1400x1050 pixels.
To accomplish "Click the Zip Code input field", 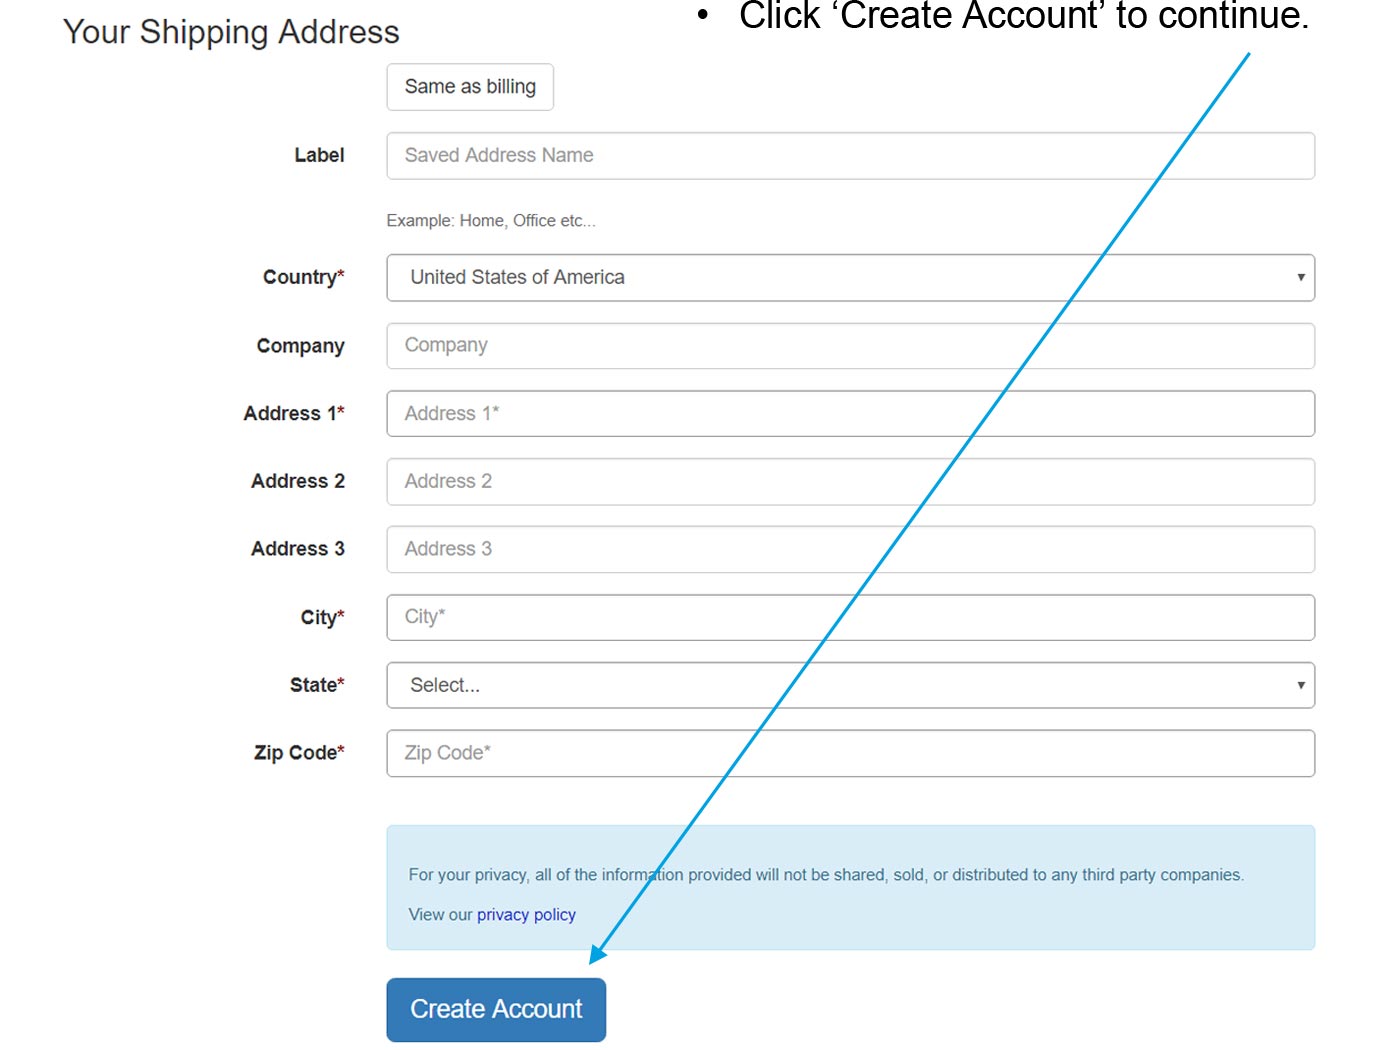I will pos(850,754).
